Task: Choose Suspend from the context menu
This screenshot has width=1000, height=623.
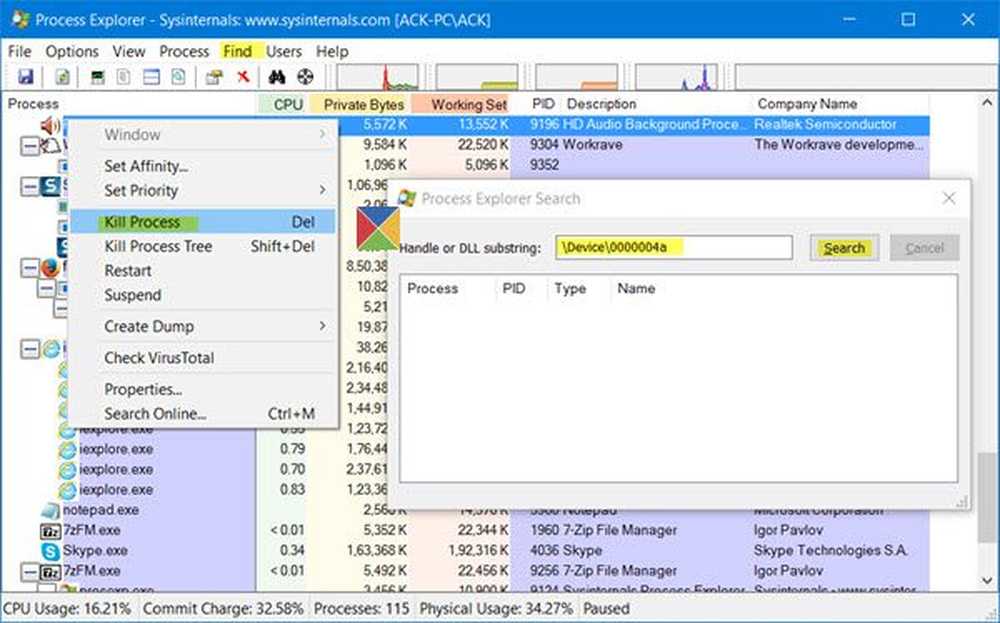Action: (x=203, y=295)
